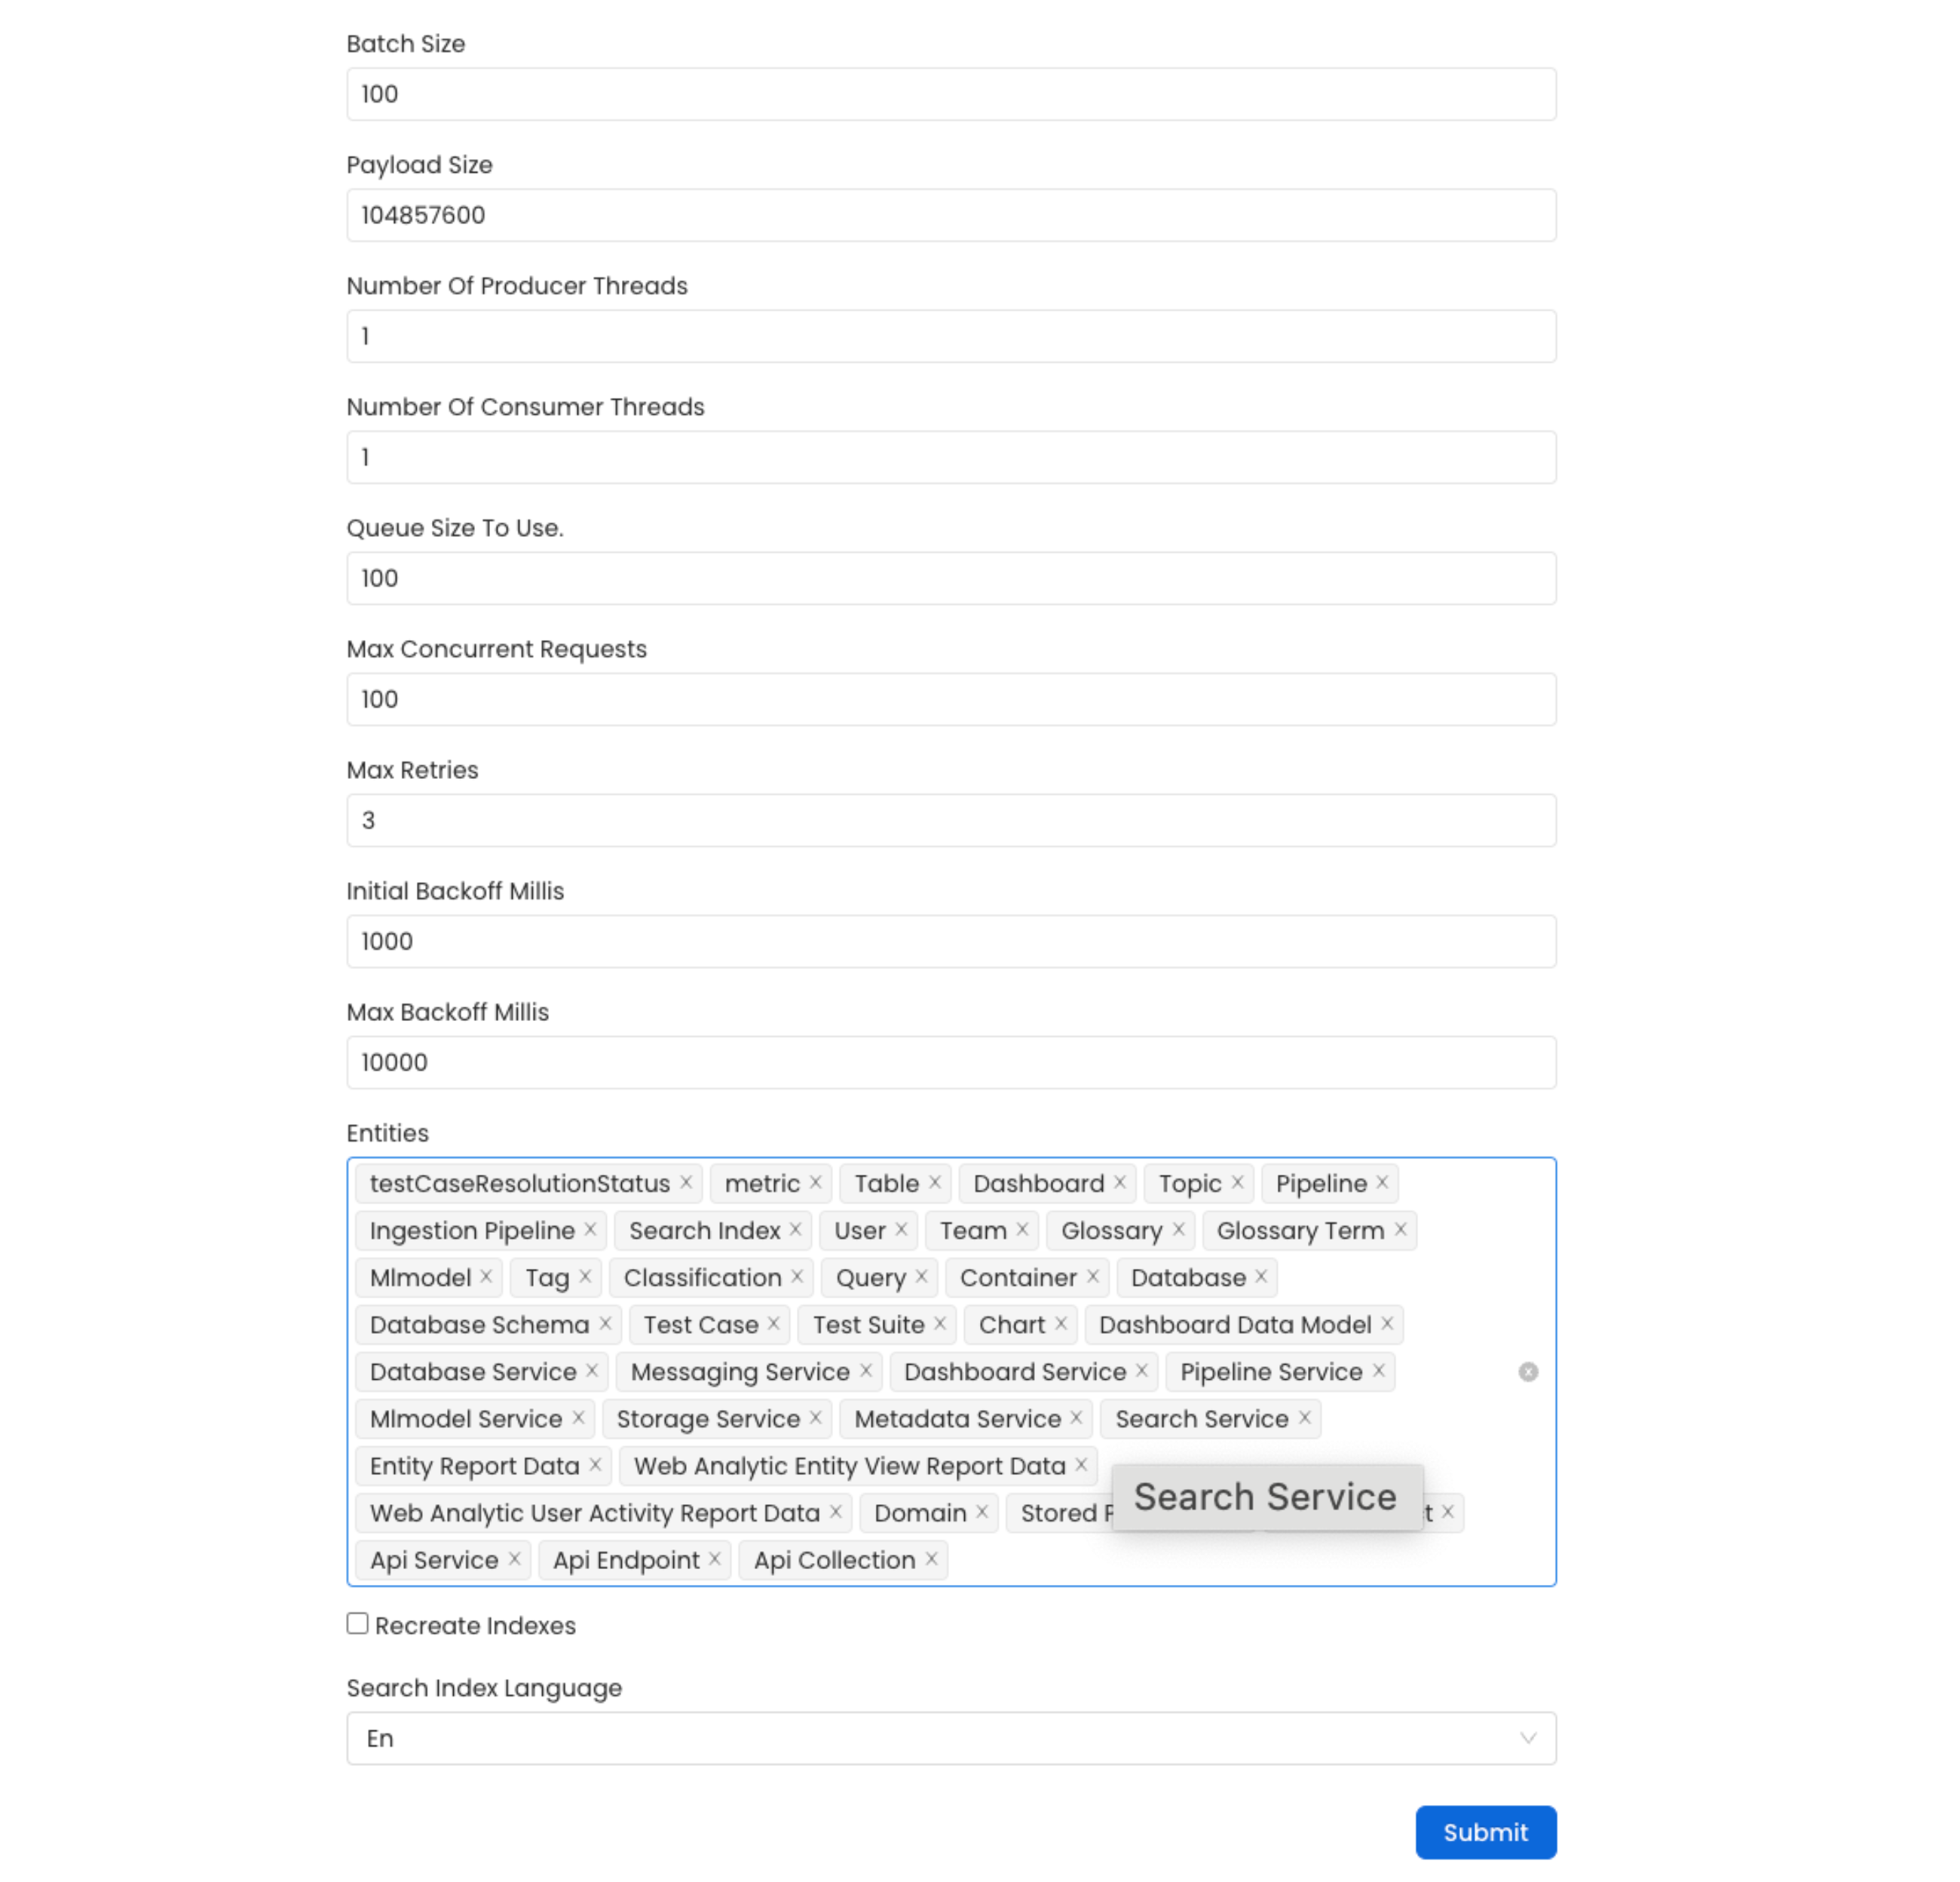Edit the Batch Size field

click(x=950, y=93)
